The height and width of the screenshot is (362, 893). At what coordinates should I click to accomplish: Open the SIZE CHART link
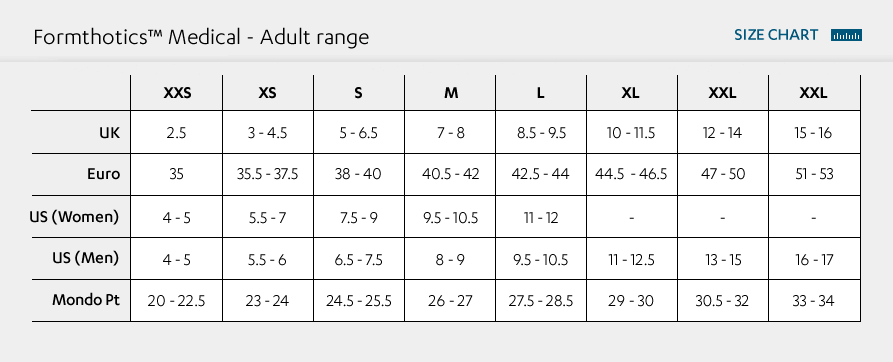776,35
